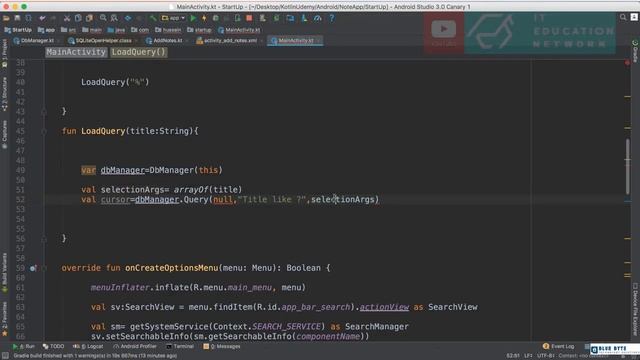The height and width of the screenshot is (360, 640).
Task: Open the Messages tool window
Action: (222, 347)
